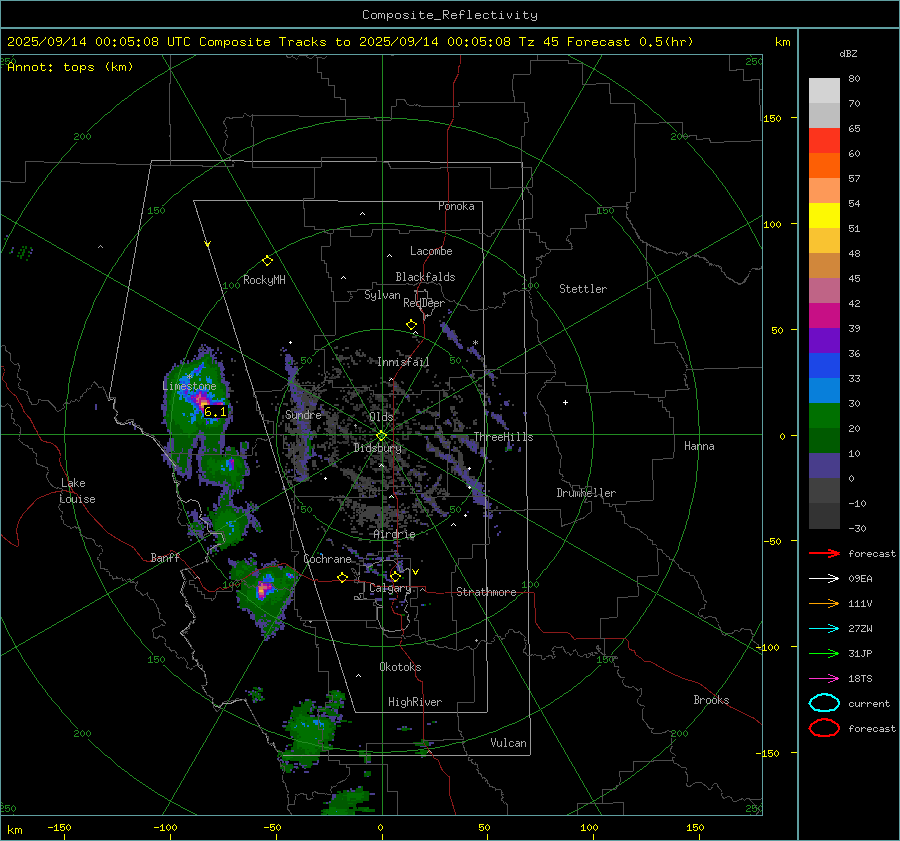Click the Lake Louise label
900x841 pixels.
77,491
